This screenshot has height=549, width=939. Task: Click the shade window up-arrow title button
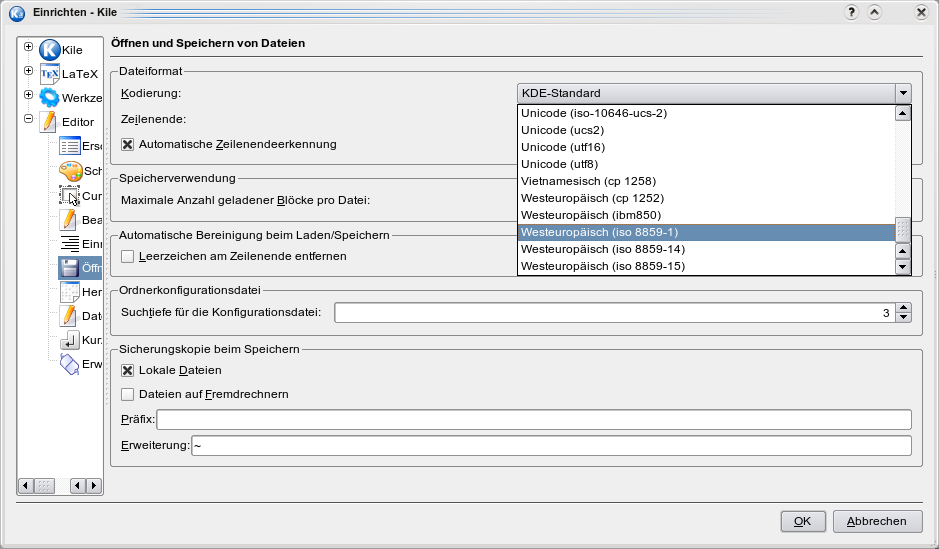(874, 12)
